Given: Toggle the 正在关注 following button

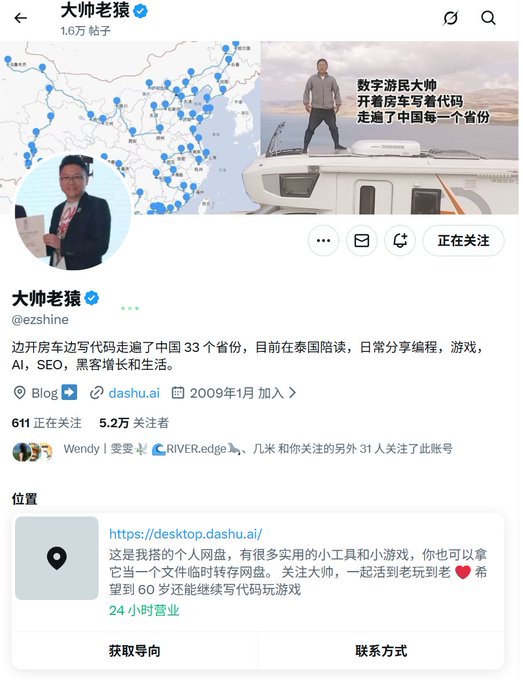Looking at the screenshot, I should point(464,240).
